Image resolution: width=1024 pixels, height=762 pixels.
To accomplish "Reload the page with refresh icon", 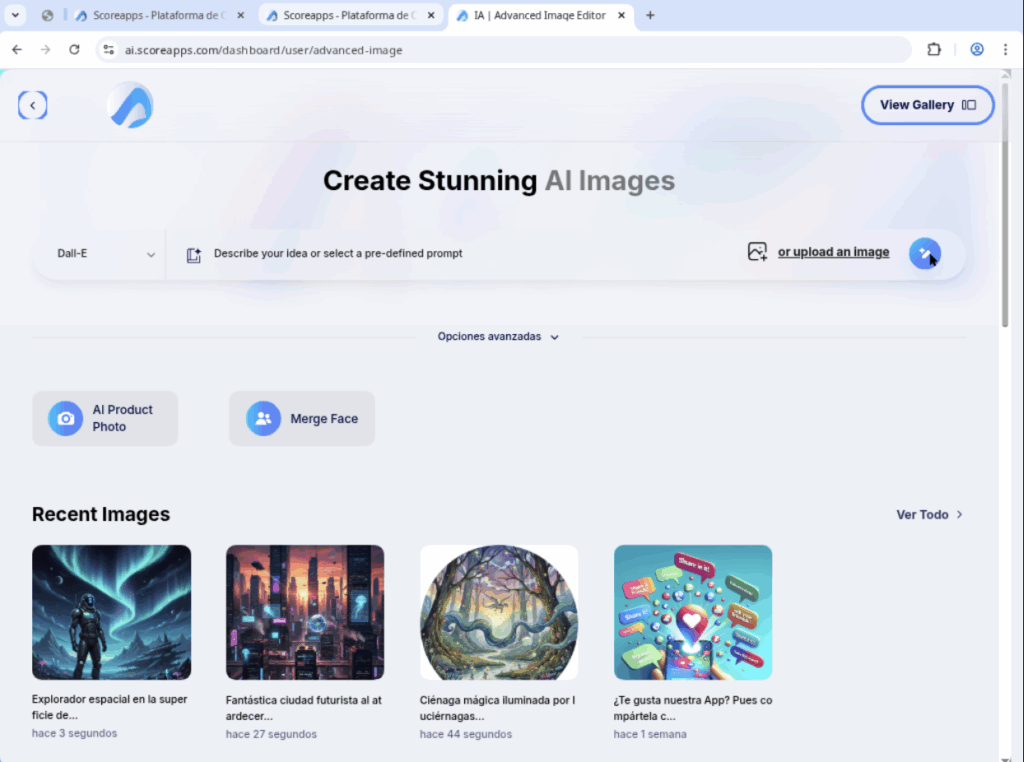I will 74,50.
